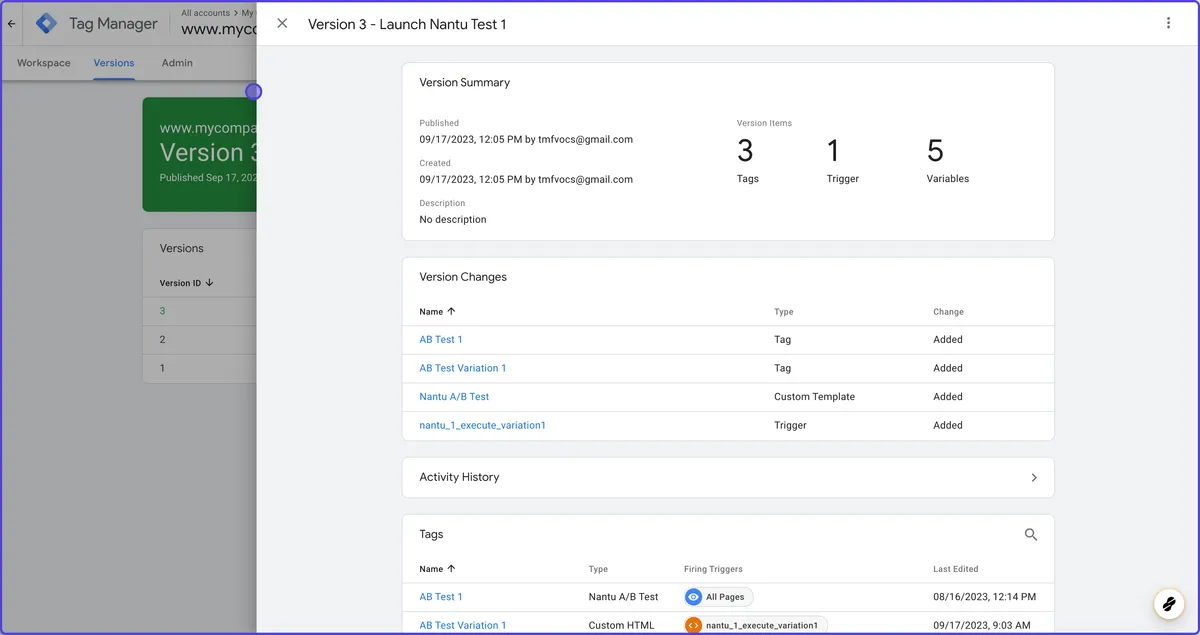Image resolution: width=1200 pixels, height=635 pixels.
Task: Click the Nantu A/B Test type cell in Tags
Action: (623, 597)
